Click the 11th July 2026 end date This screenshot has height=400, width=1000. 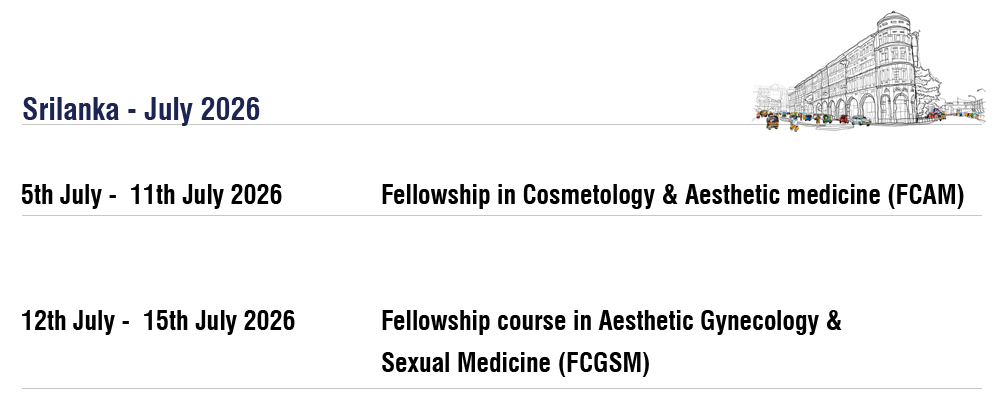(x=205, y=195)
